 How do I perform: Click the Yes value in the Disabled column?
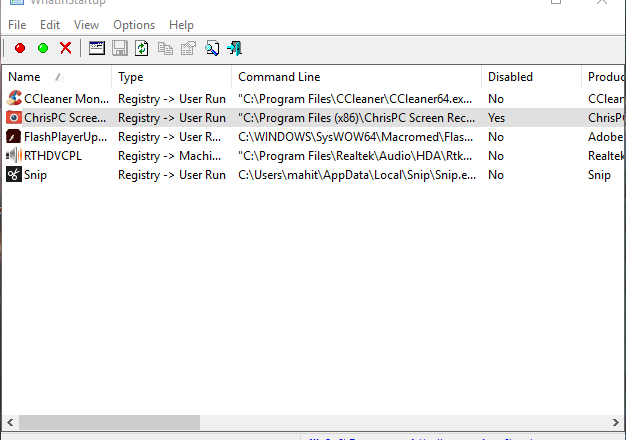click(x=496, y=118)
